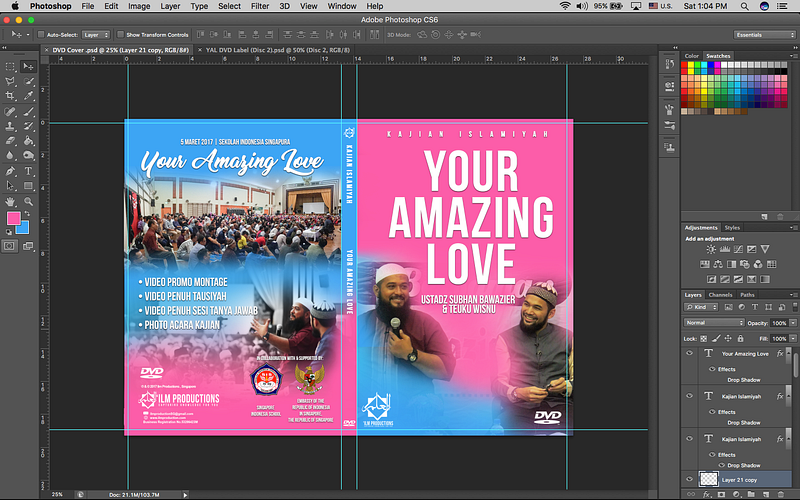Select the Move tool in toolbox
Viewport: 800px width, 500px height.
pyautogui.click(x=28, y=67)
